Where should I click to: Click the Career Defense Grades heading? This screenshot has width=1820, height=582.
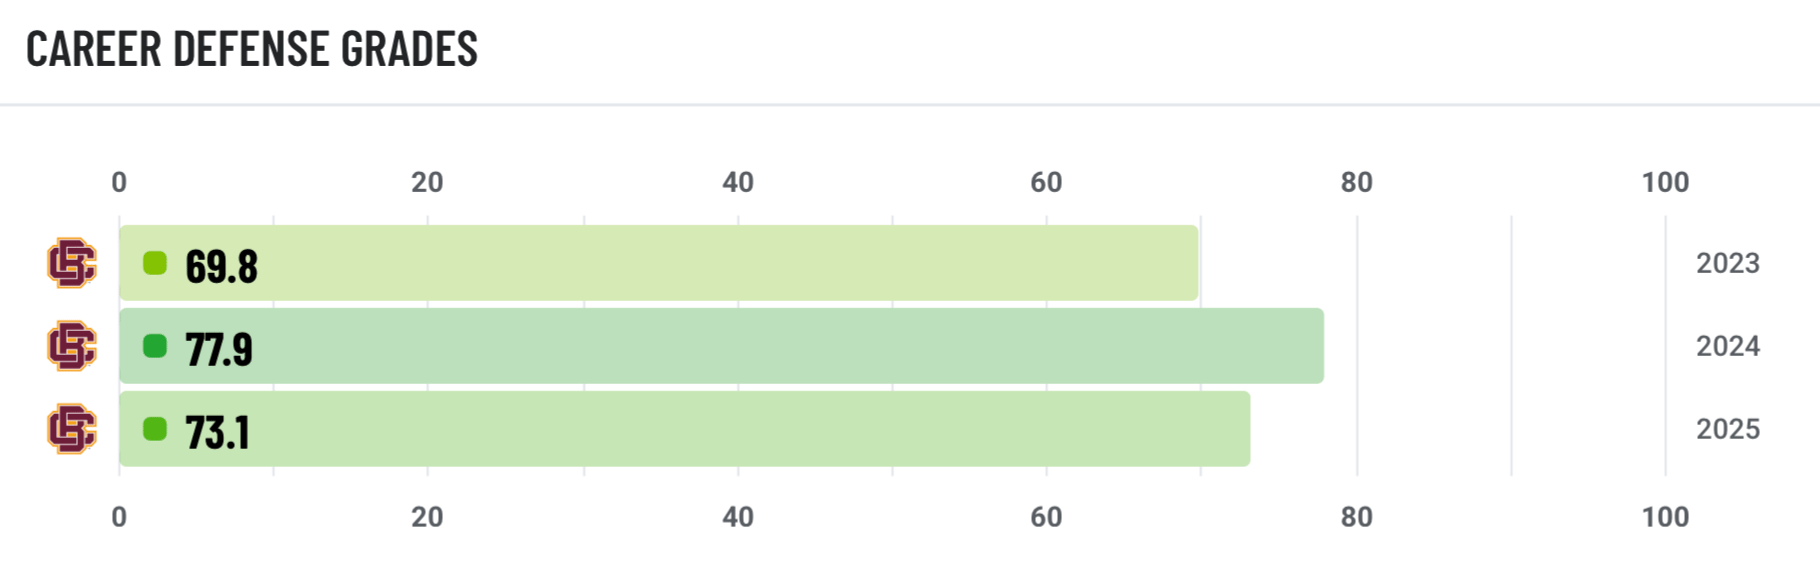pyautogui.click(x=252, y=49)
